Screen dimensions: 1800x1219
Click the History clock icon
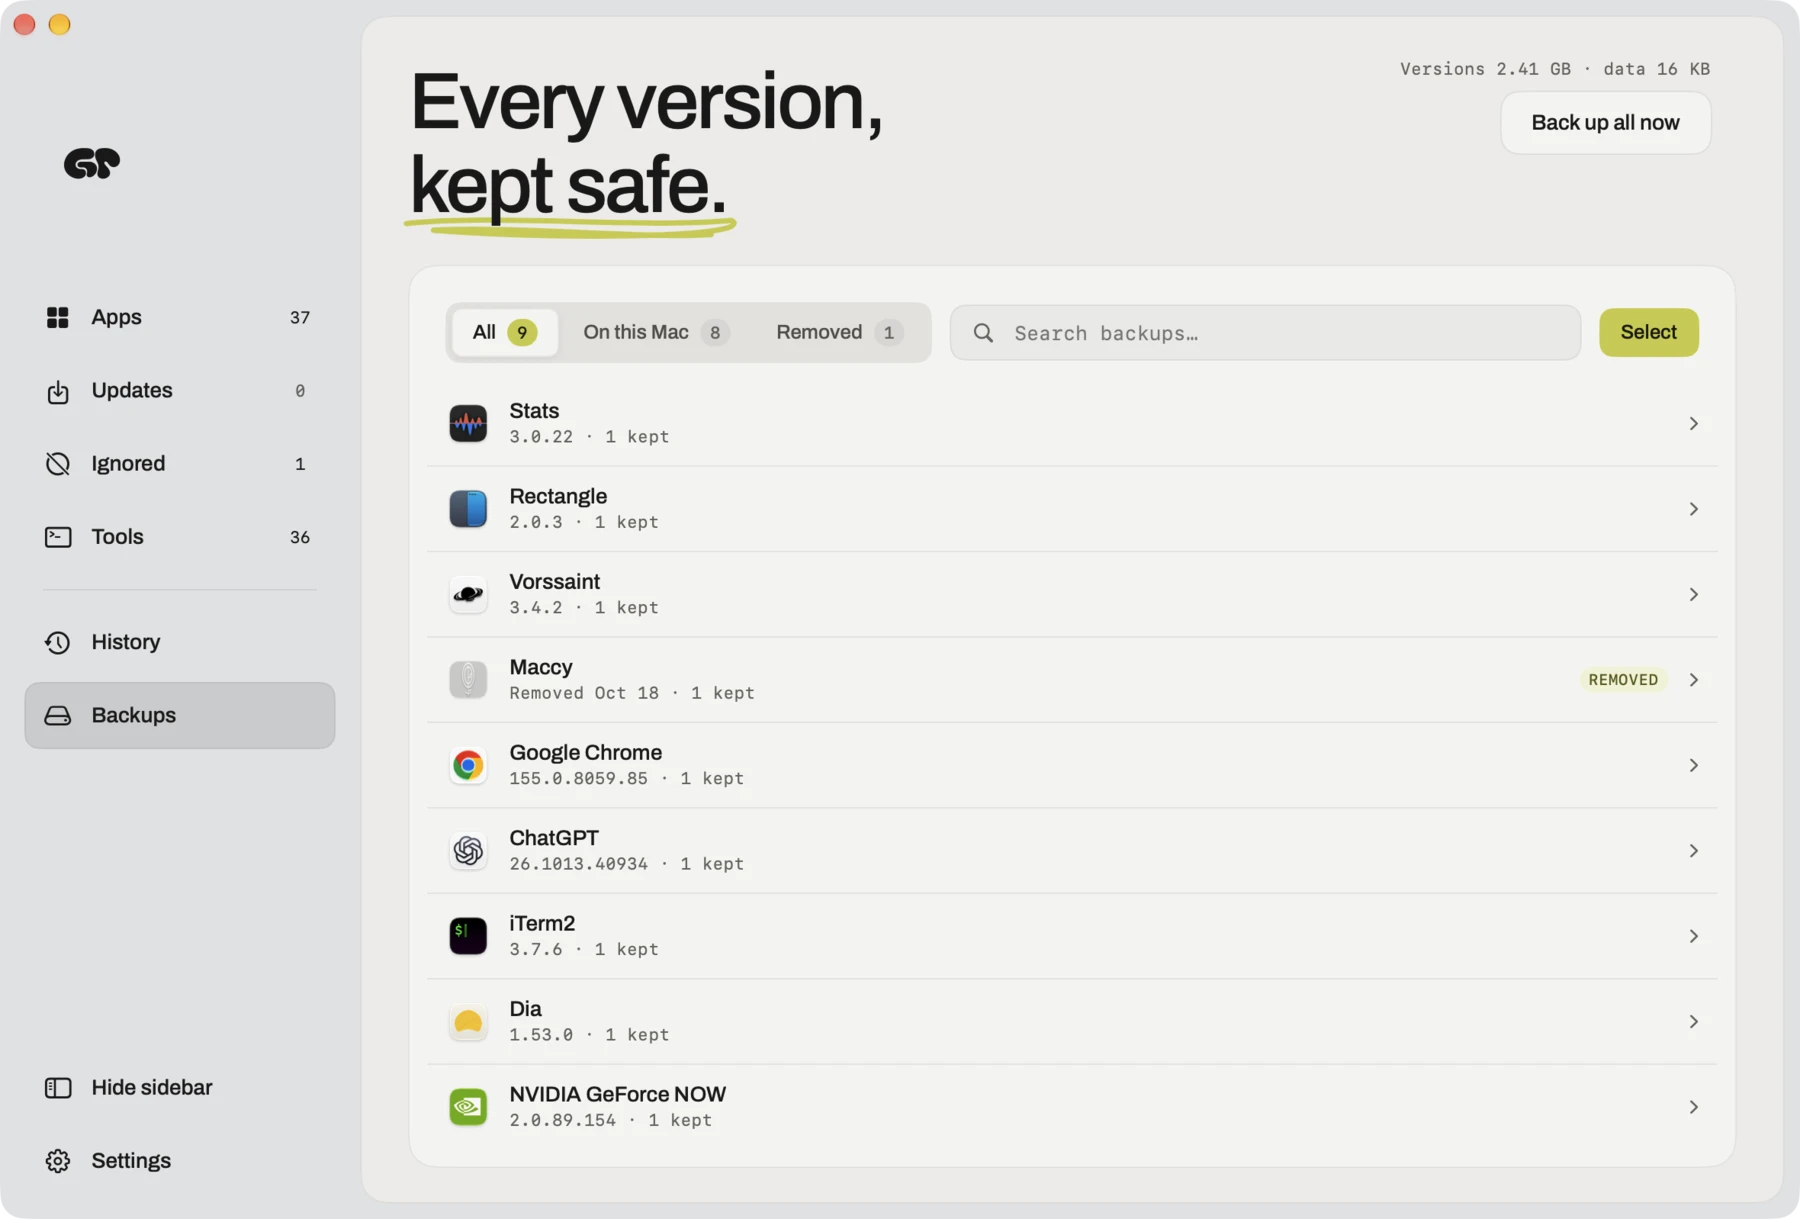58,642
